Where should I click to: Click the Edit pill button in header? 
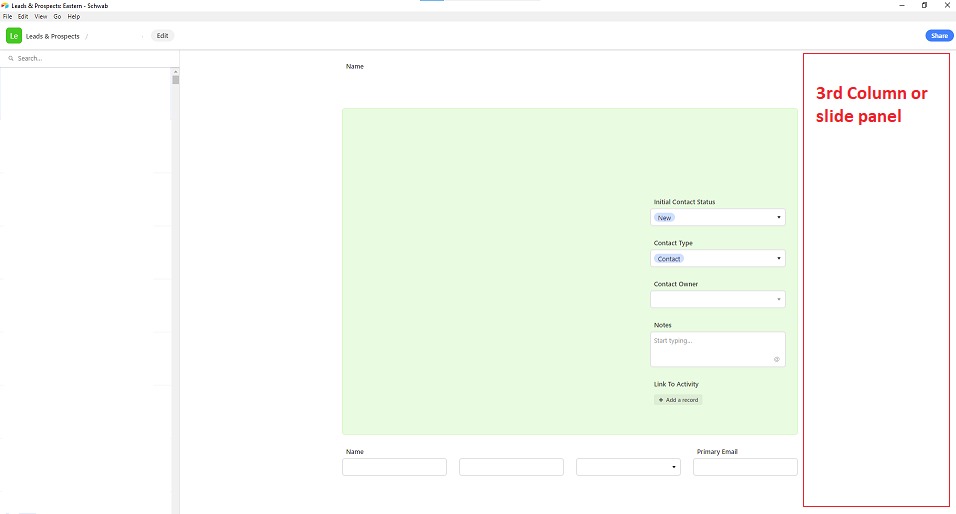(162, 36)
